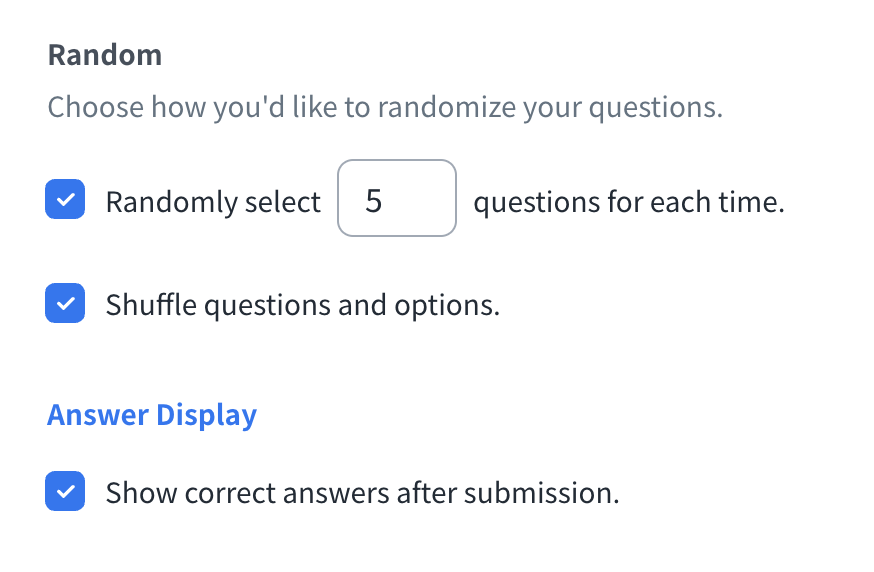
Task: Click the Random section heading
Action: point(105,54)
